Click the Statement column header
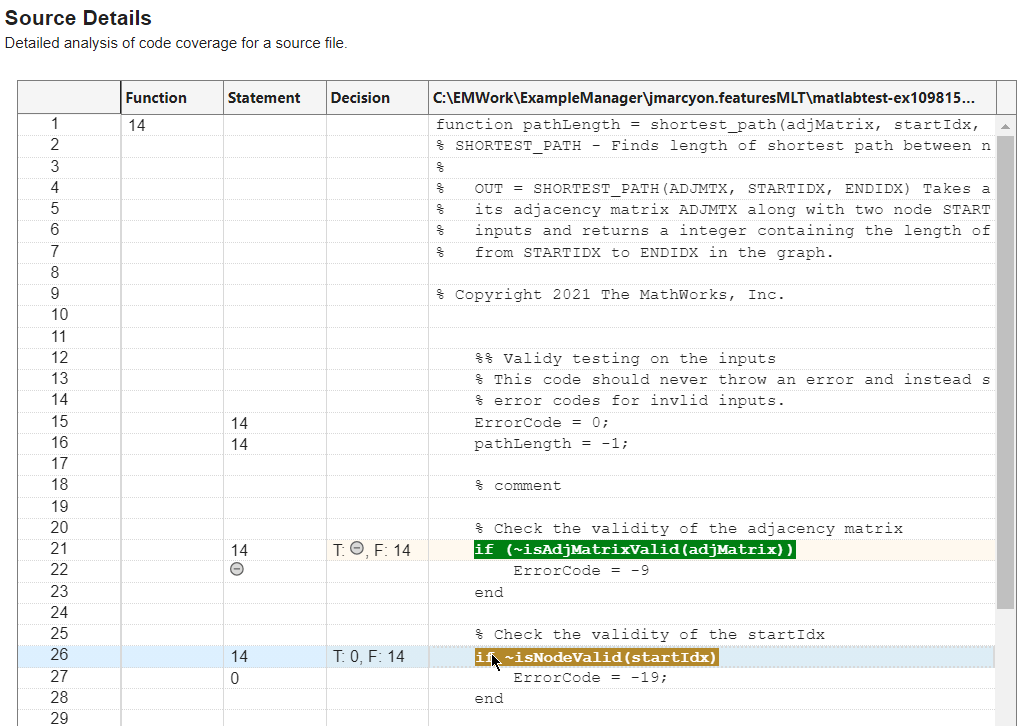This screenshot has width=1031, height=726. coord(264,98)
